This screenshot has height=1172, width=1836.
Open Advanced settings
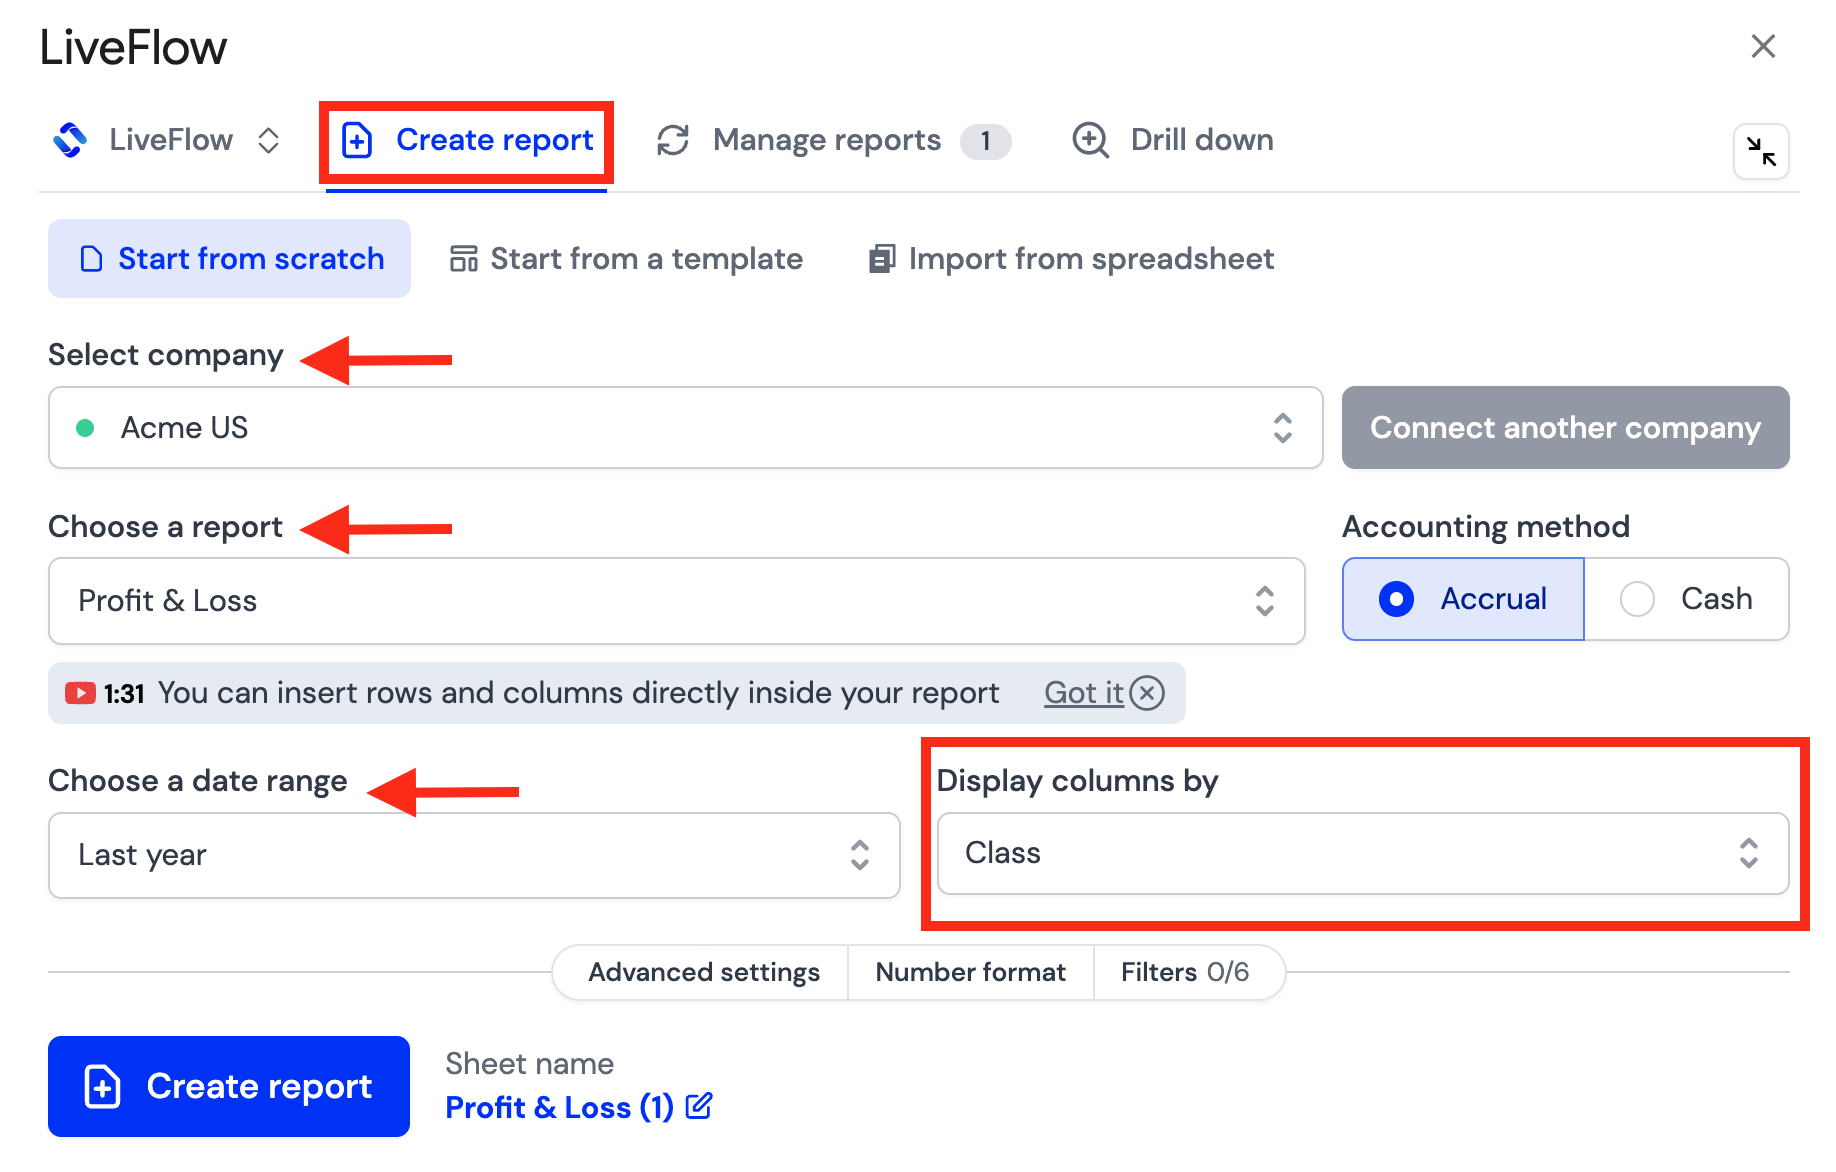pos(704,972)
